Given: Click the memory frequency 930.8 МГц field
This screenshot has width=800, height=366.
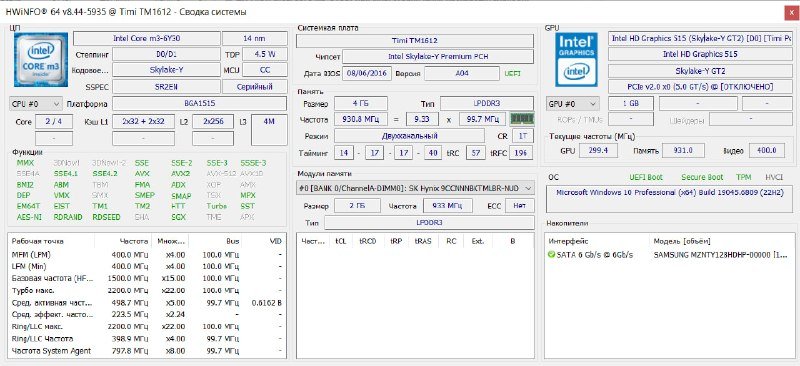Looking at the screenshot, I should click(x=361, y=119).
